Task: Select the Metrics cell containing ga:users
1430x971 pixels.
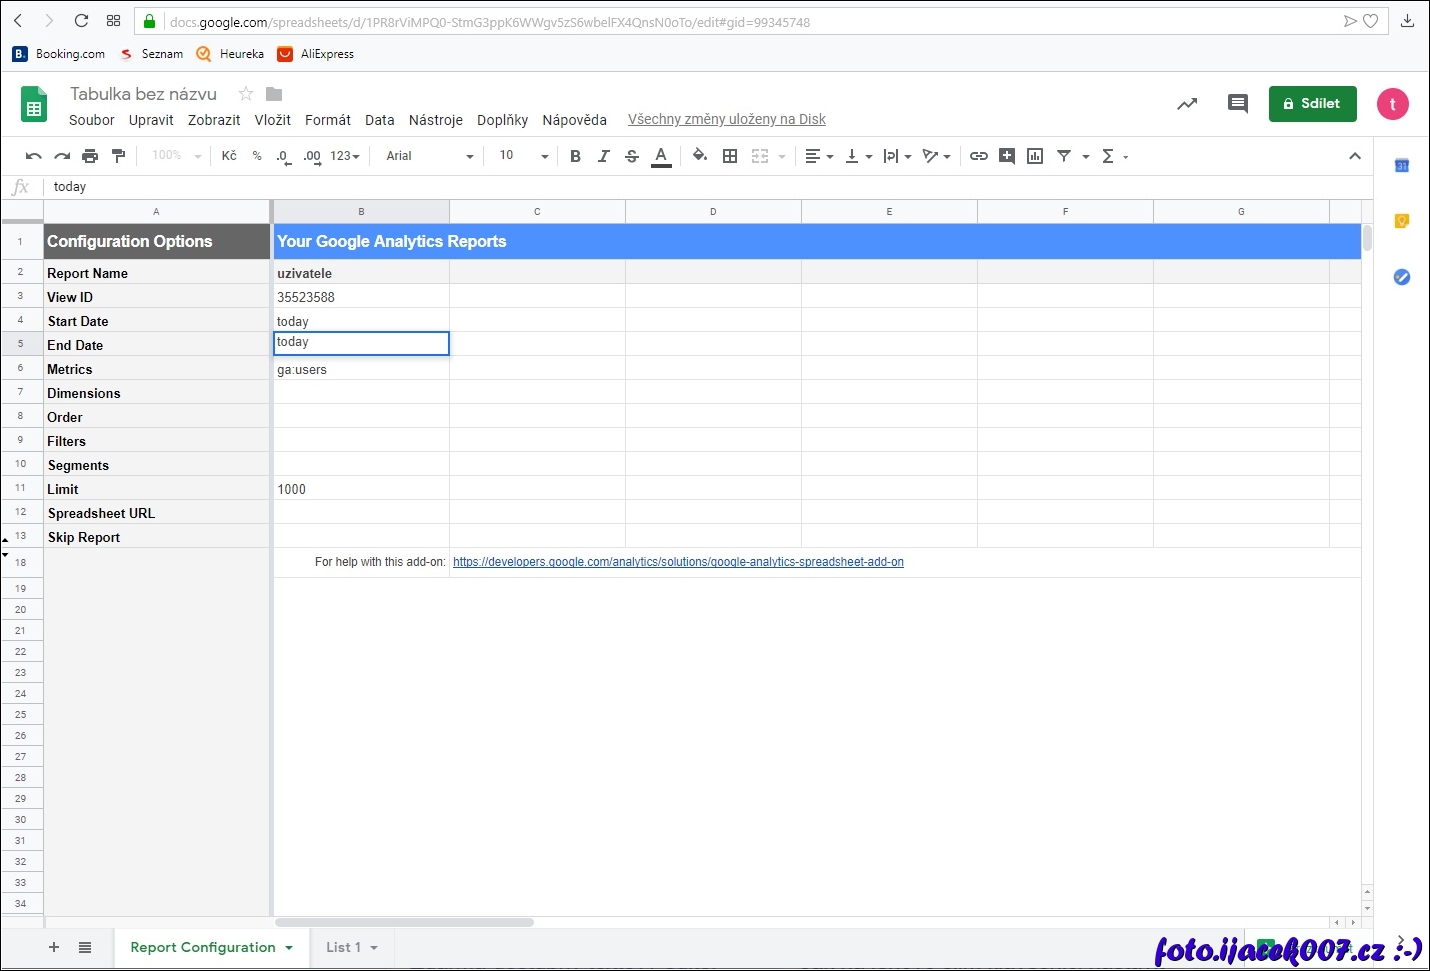Action: pos(361,369)
